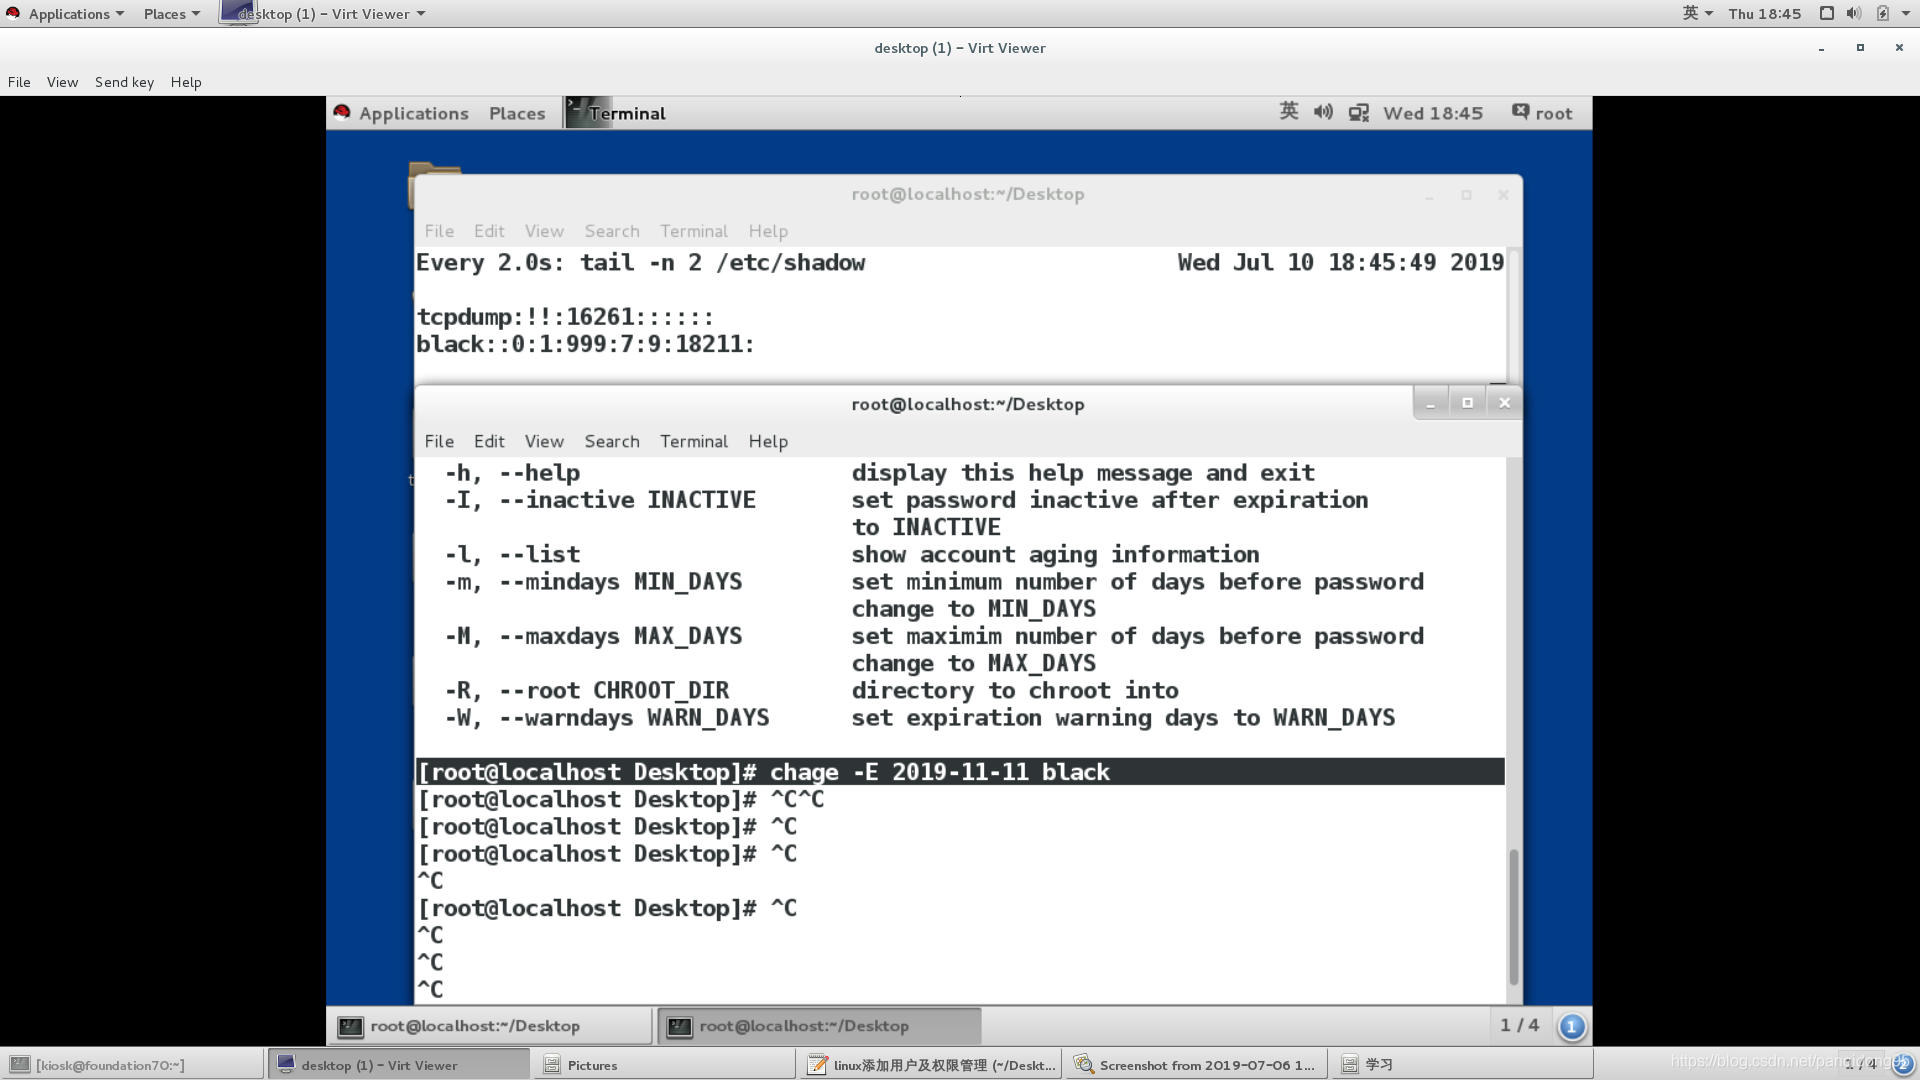Viewport: 1920px width, 1080px height.
Task: Open Virt Viewer File menu
Action: pos(19,82)
